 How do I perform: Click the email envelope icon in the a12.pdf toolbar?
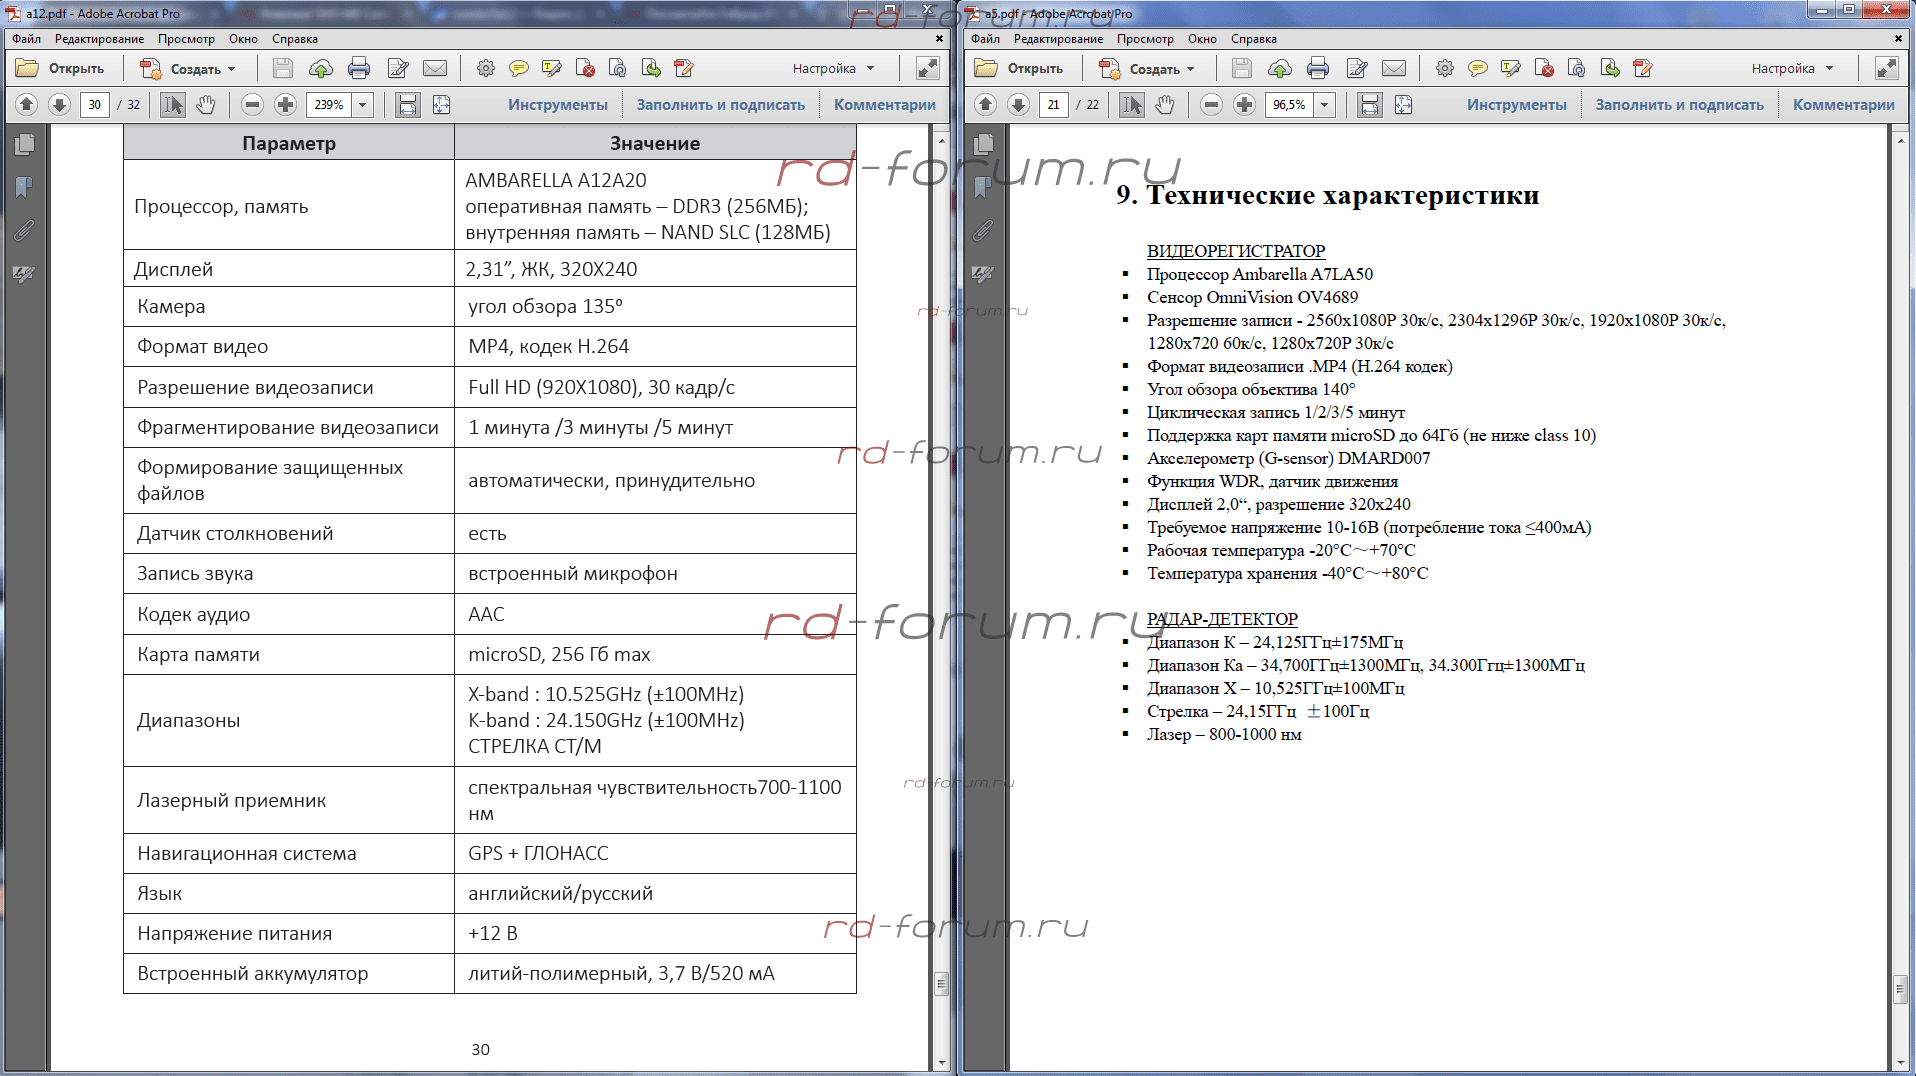coord(435,69)
